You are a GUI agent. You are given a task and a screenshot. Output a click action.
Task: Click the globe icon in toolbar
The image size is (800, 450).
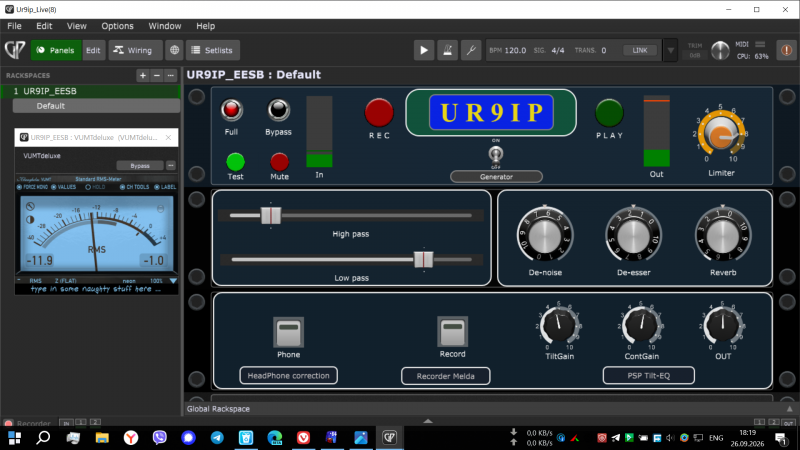(x=174, y=50)
